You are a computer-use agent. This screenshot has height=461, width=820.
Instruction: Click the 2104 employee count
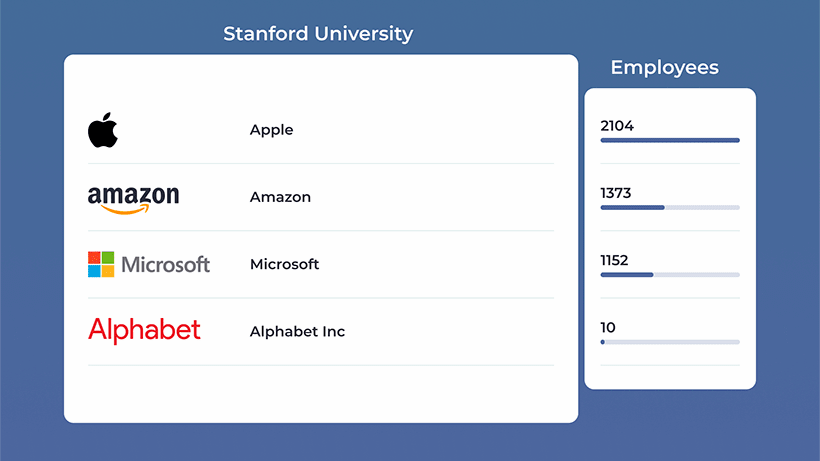point(617,126)
